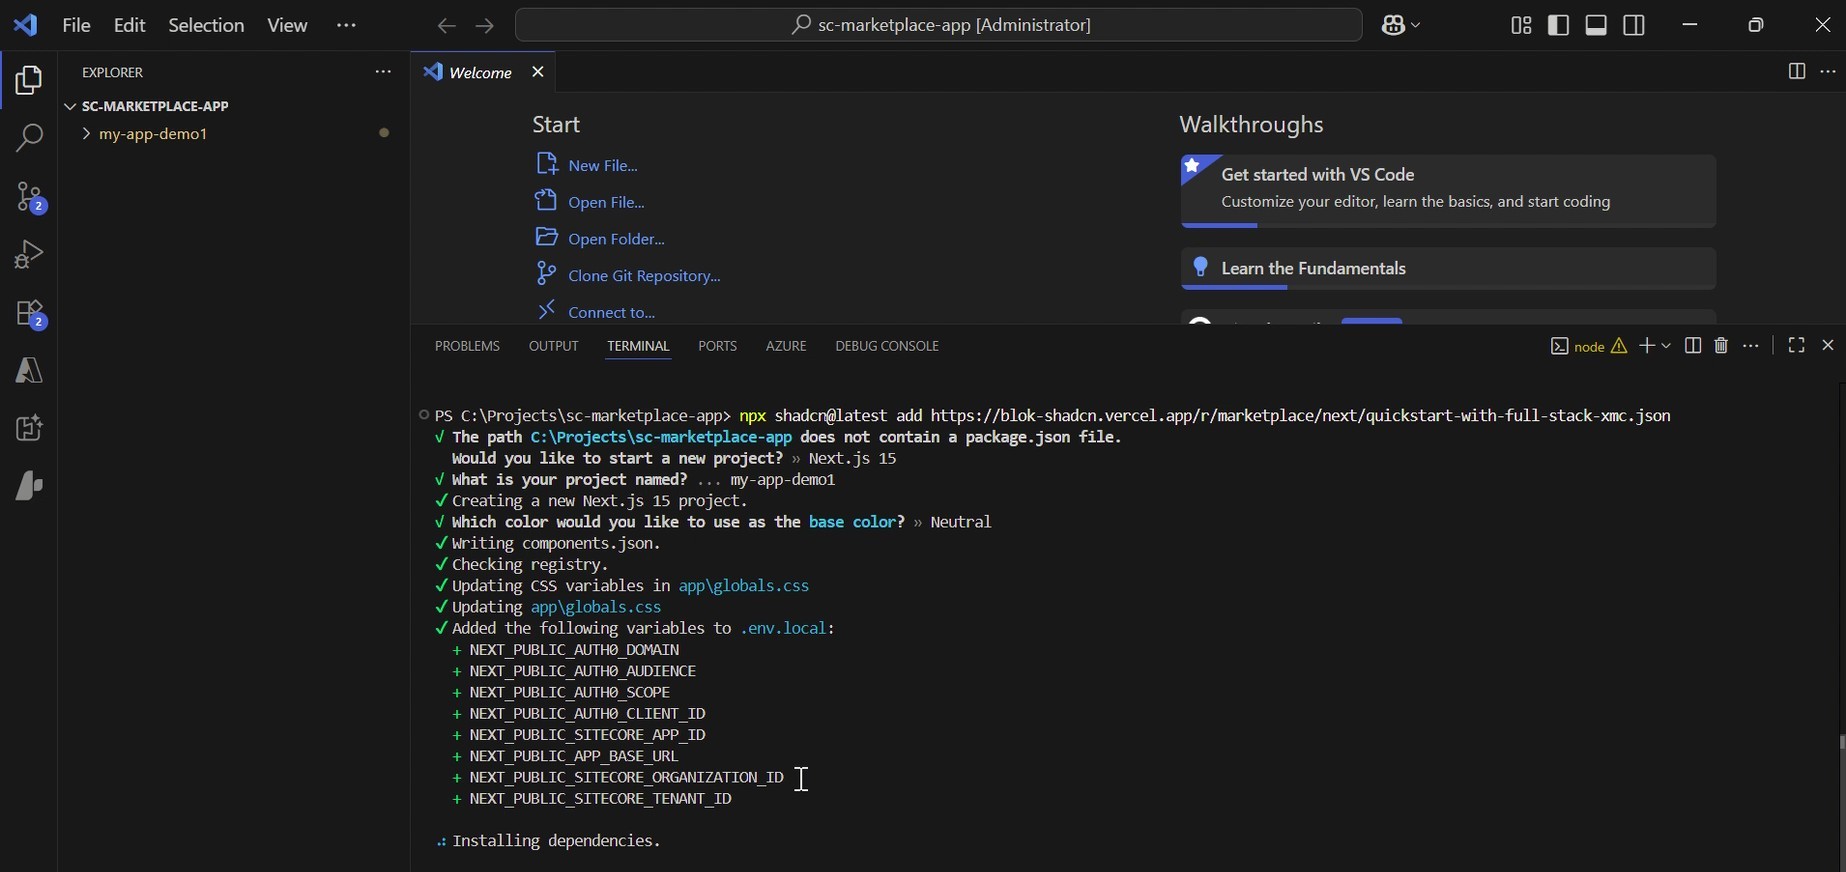This screenshot has height=872, width=1846.
Task: Open the View menu
Action: (287, 26)
